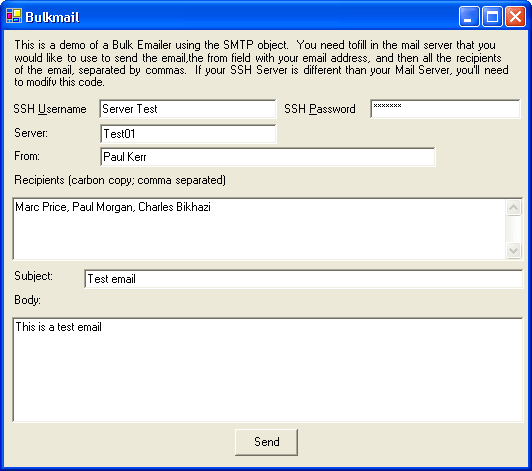Select the Server field containing Test01
Image resolution: width=532 pixels, height=471 pixels.
(188, 134)
